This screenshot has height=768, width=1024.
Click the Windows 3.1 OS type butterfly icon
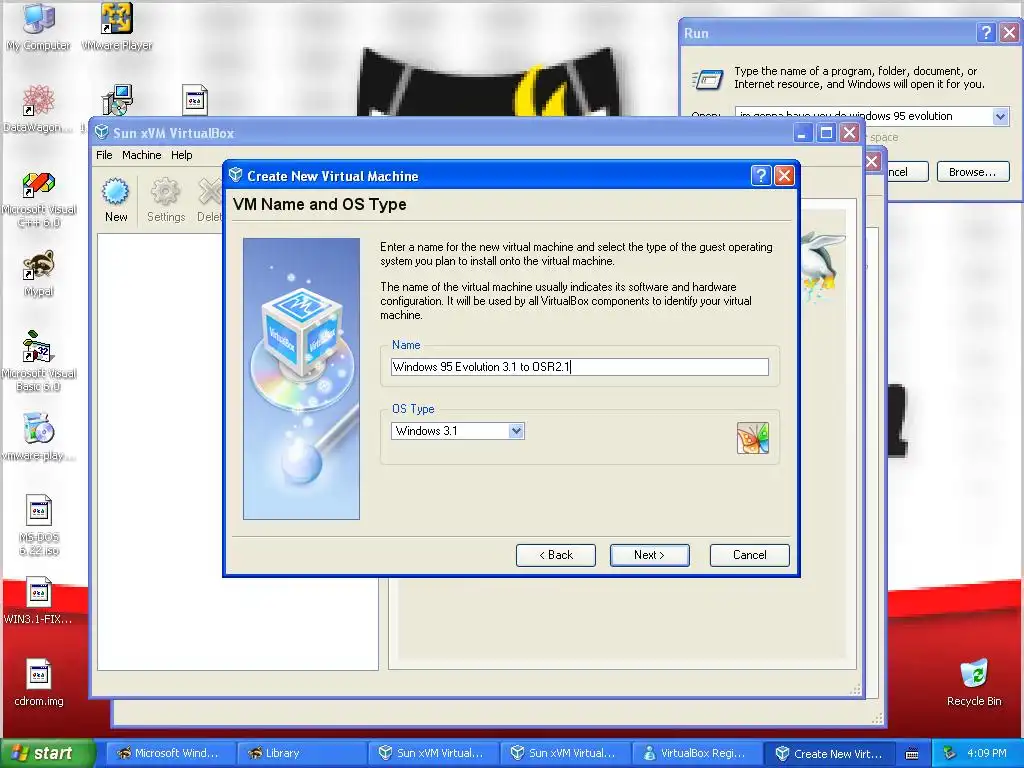(x=752, y=438)
